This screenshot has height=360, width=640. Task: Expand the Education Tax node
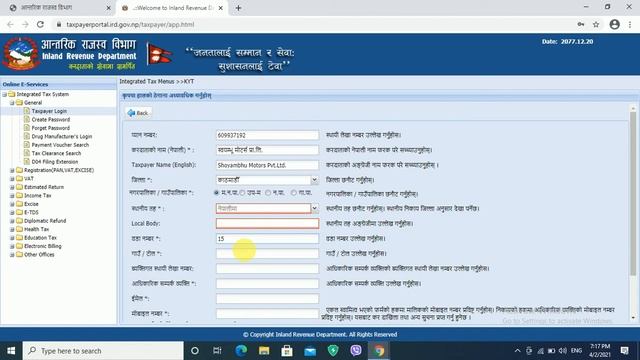(12, 238)
